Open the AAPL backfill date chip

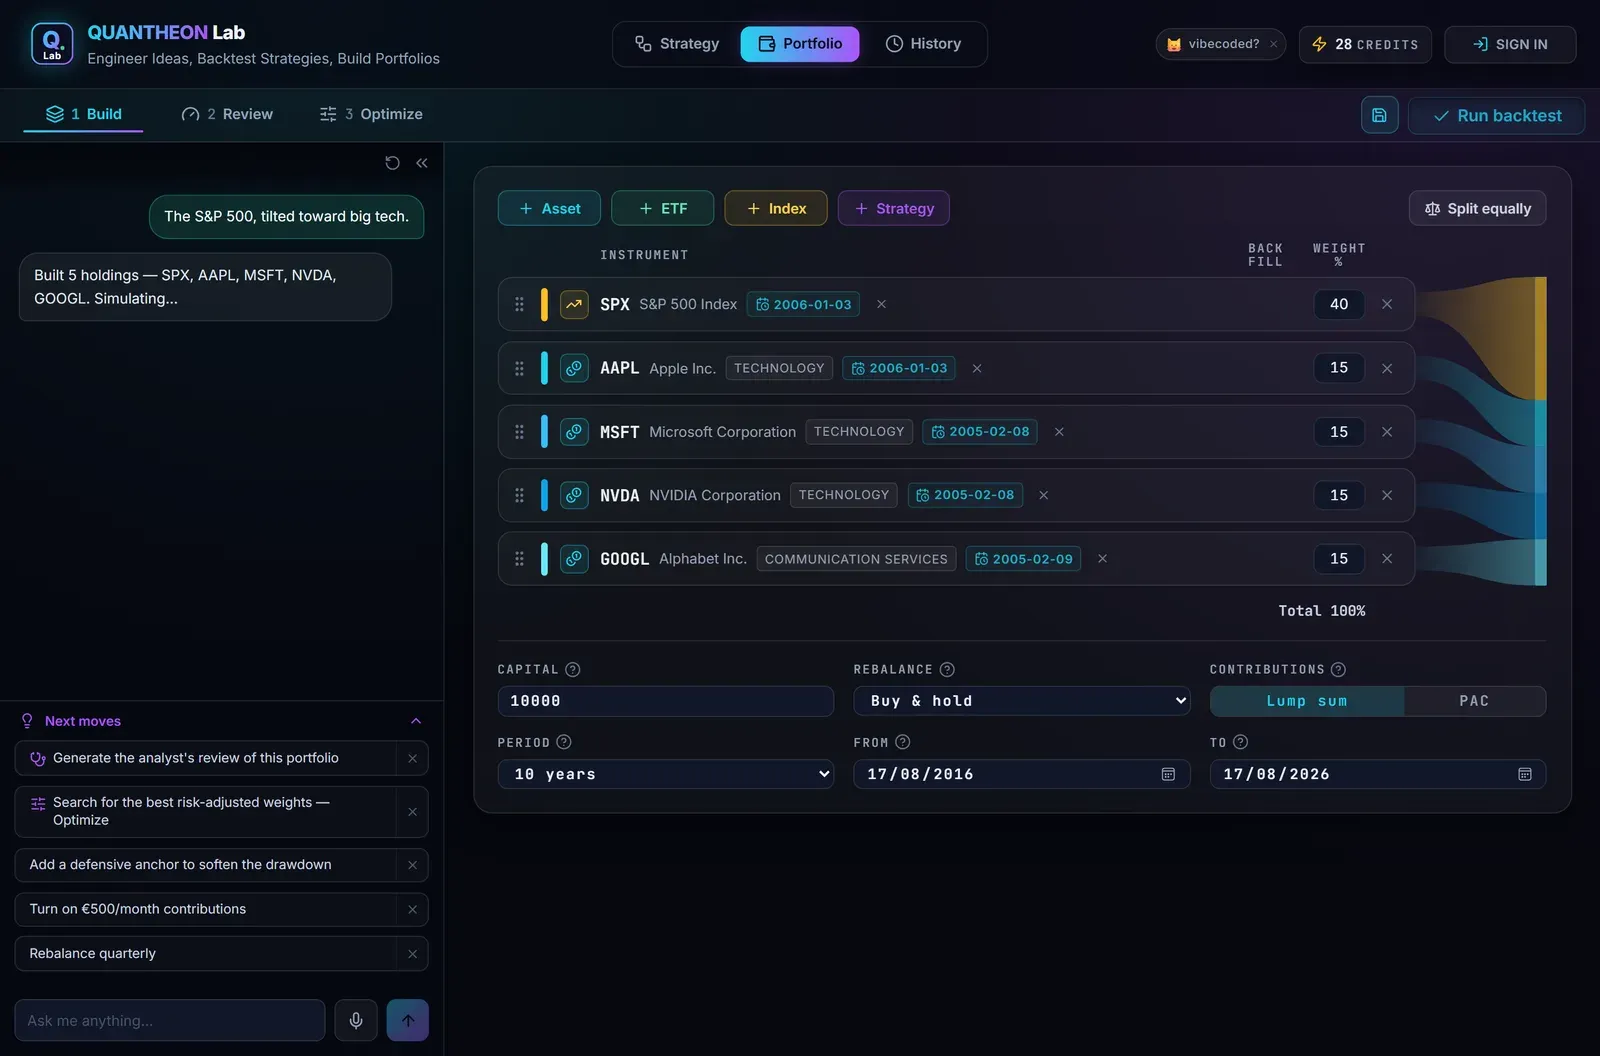click(x=899, y=368)
